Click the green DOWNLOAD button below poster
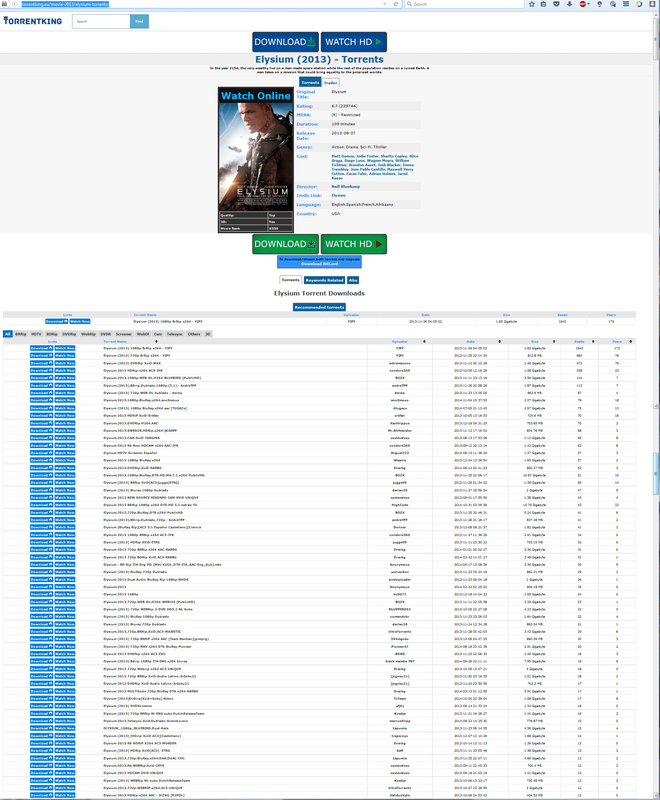The height and width of the screenshot is (800, 660). [x=285, y=244]
